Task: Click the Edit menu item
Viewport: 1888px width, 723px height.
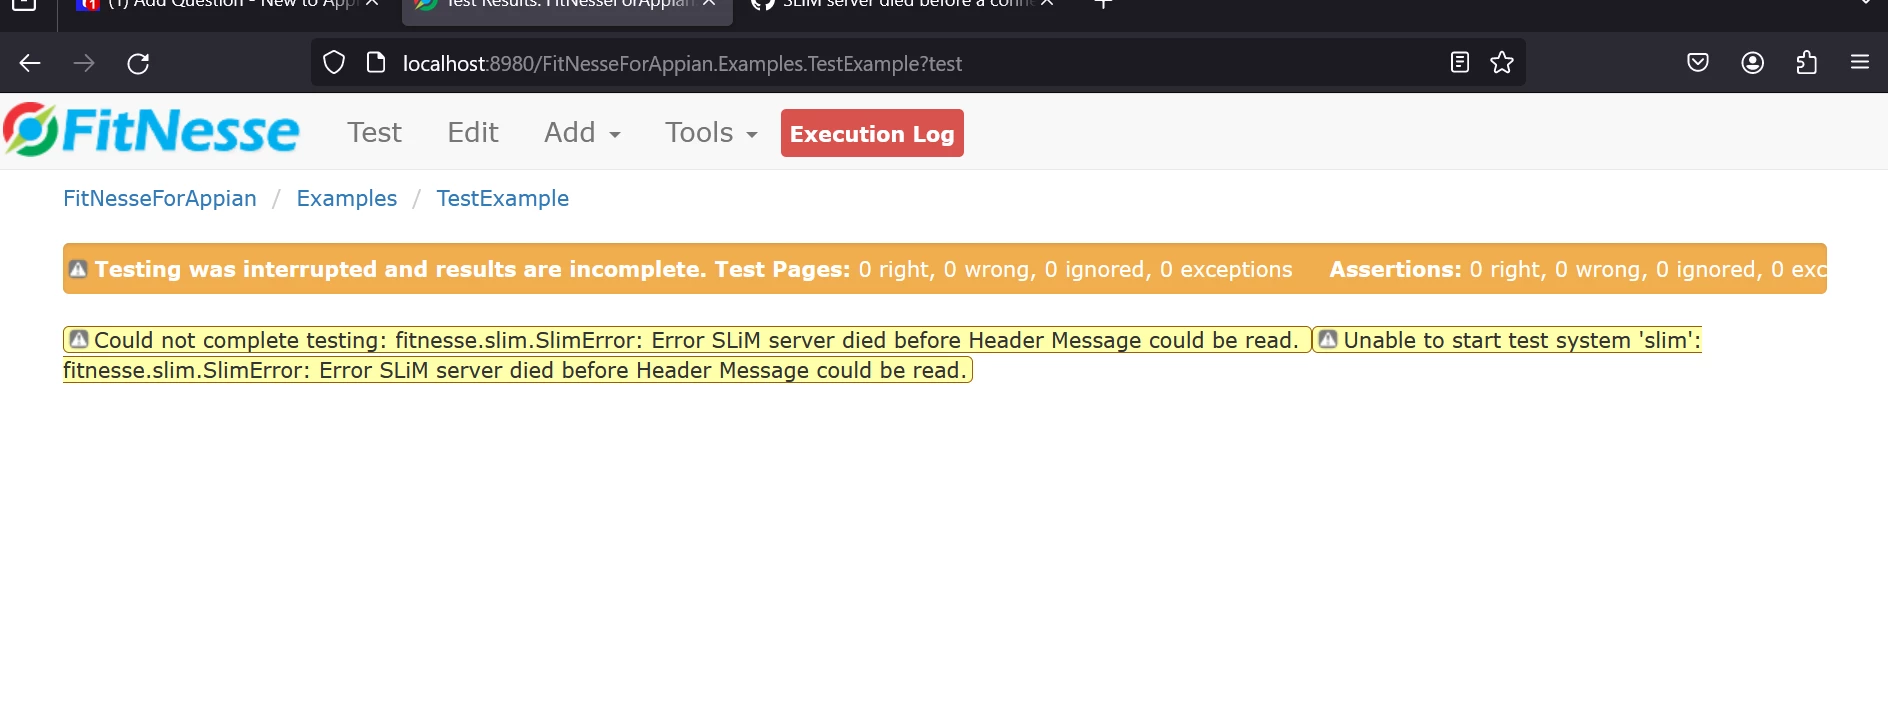Action: click(472, 133)
